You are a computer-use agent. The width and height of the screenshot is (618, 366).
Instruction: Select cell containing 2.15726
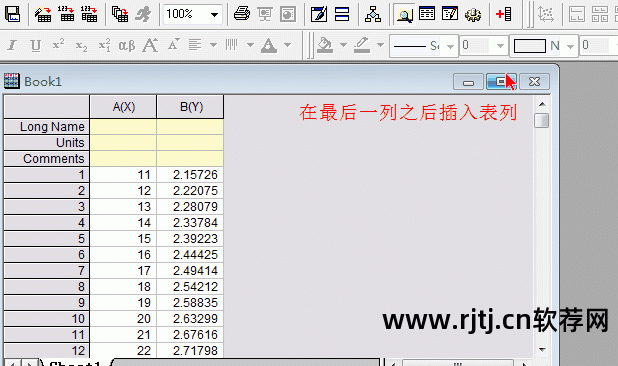tap(190, 175)
